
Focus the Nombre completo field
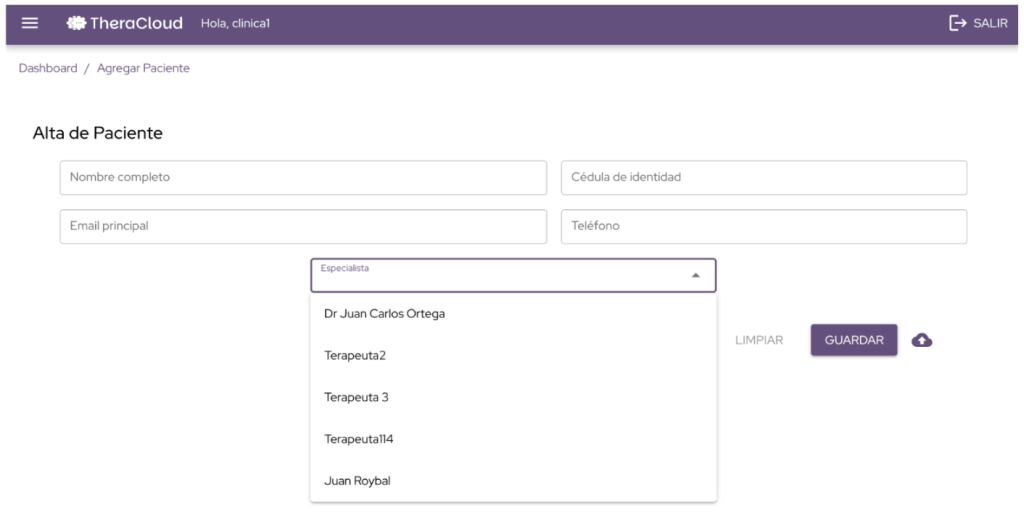click(x=303, y=177)
